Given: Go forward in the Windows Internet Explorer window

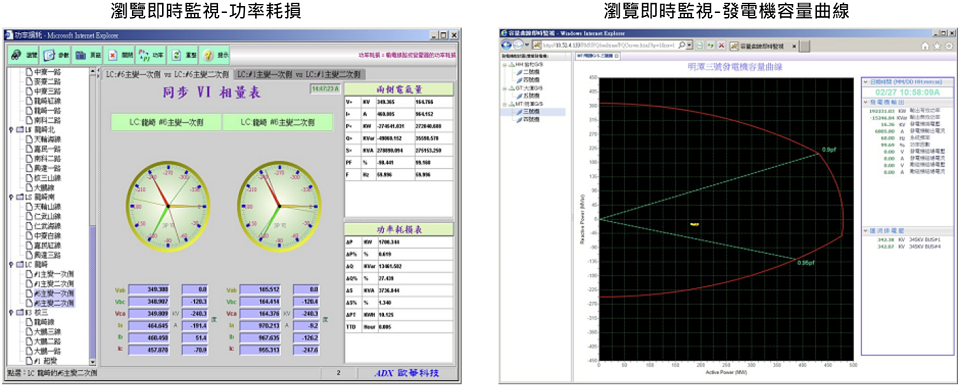Looking at the screenshot, I should [x=519, y=45].
